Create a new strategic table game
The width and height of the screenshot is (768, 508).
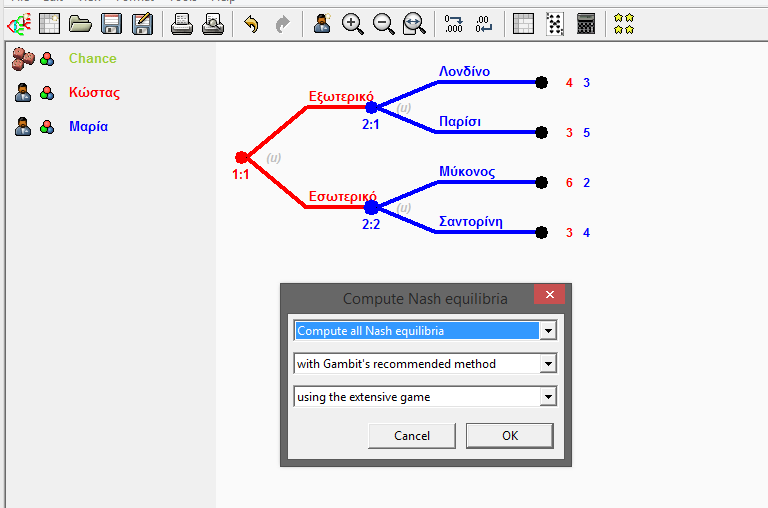point(49,24)
